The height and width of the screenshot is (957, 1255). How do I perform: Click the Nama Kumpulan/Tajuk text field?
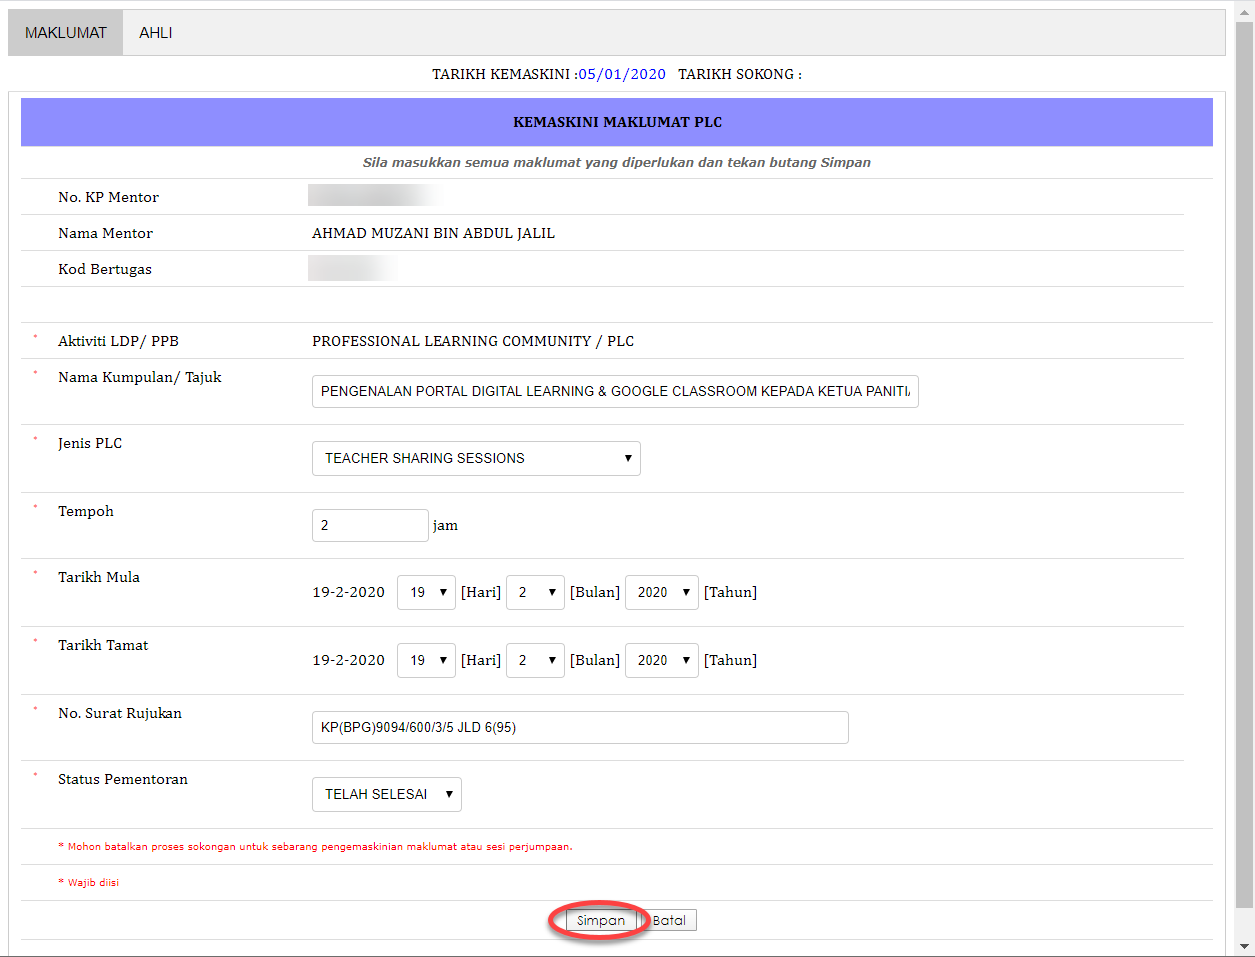tap(615, 391)
